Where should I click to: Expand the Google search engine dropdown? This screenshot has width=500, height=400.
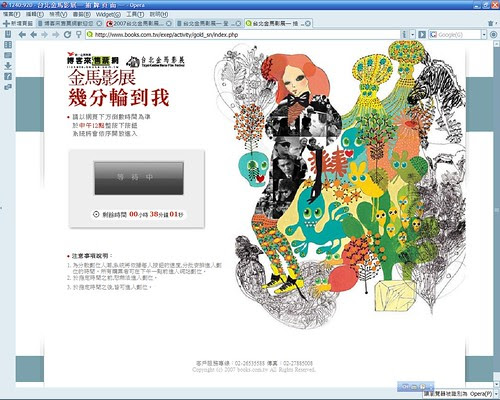(484, 34)
